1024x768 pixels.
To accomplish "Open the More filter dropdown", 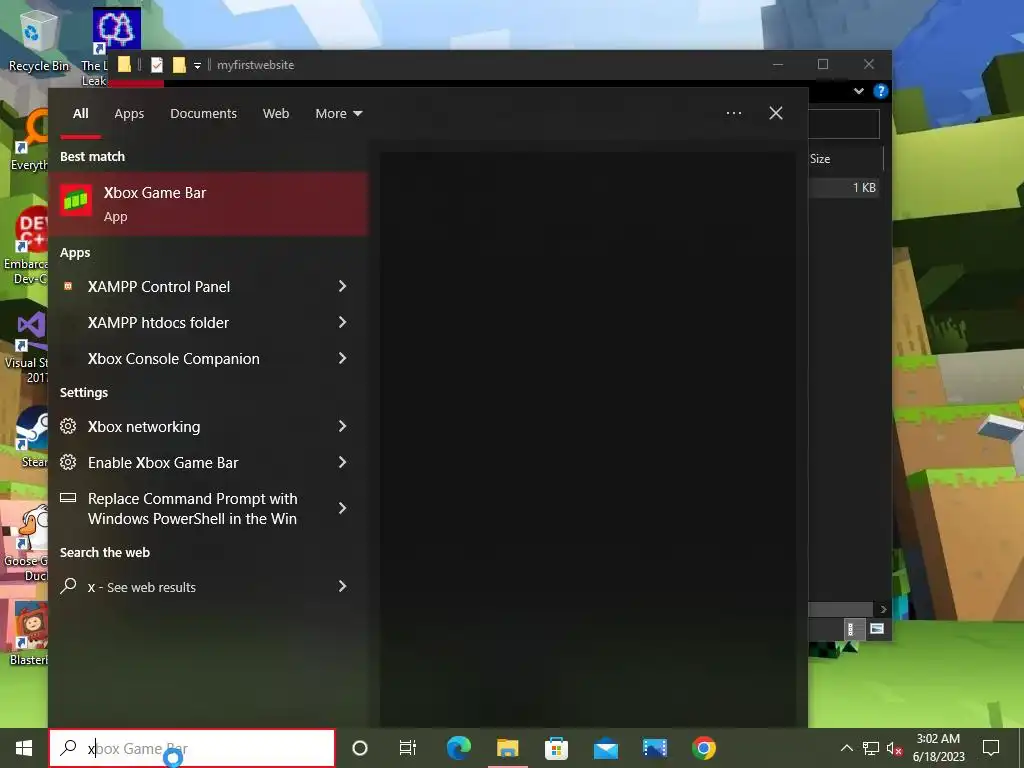I will click(x=338, y=114).
